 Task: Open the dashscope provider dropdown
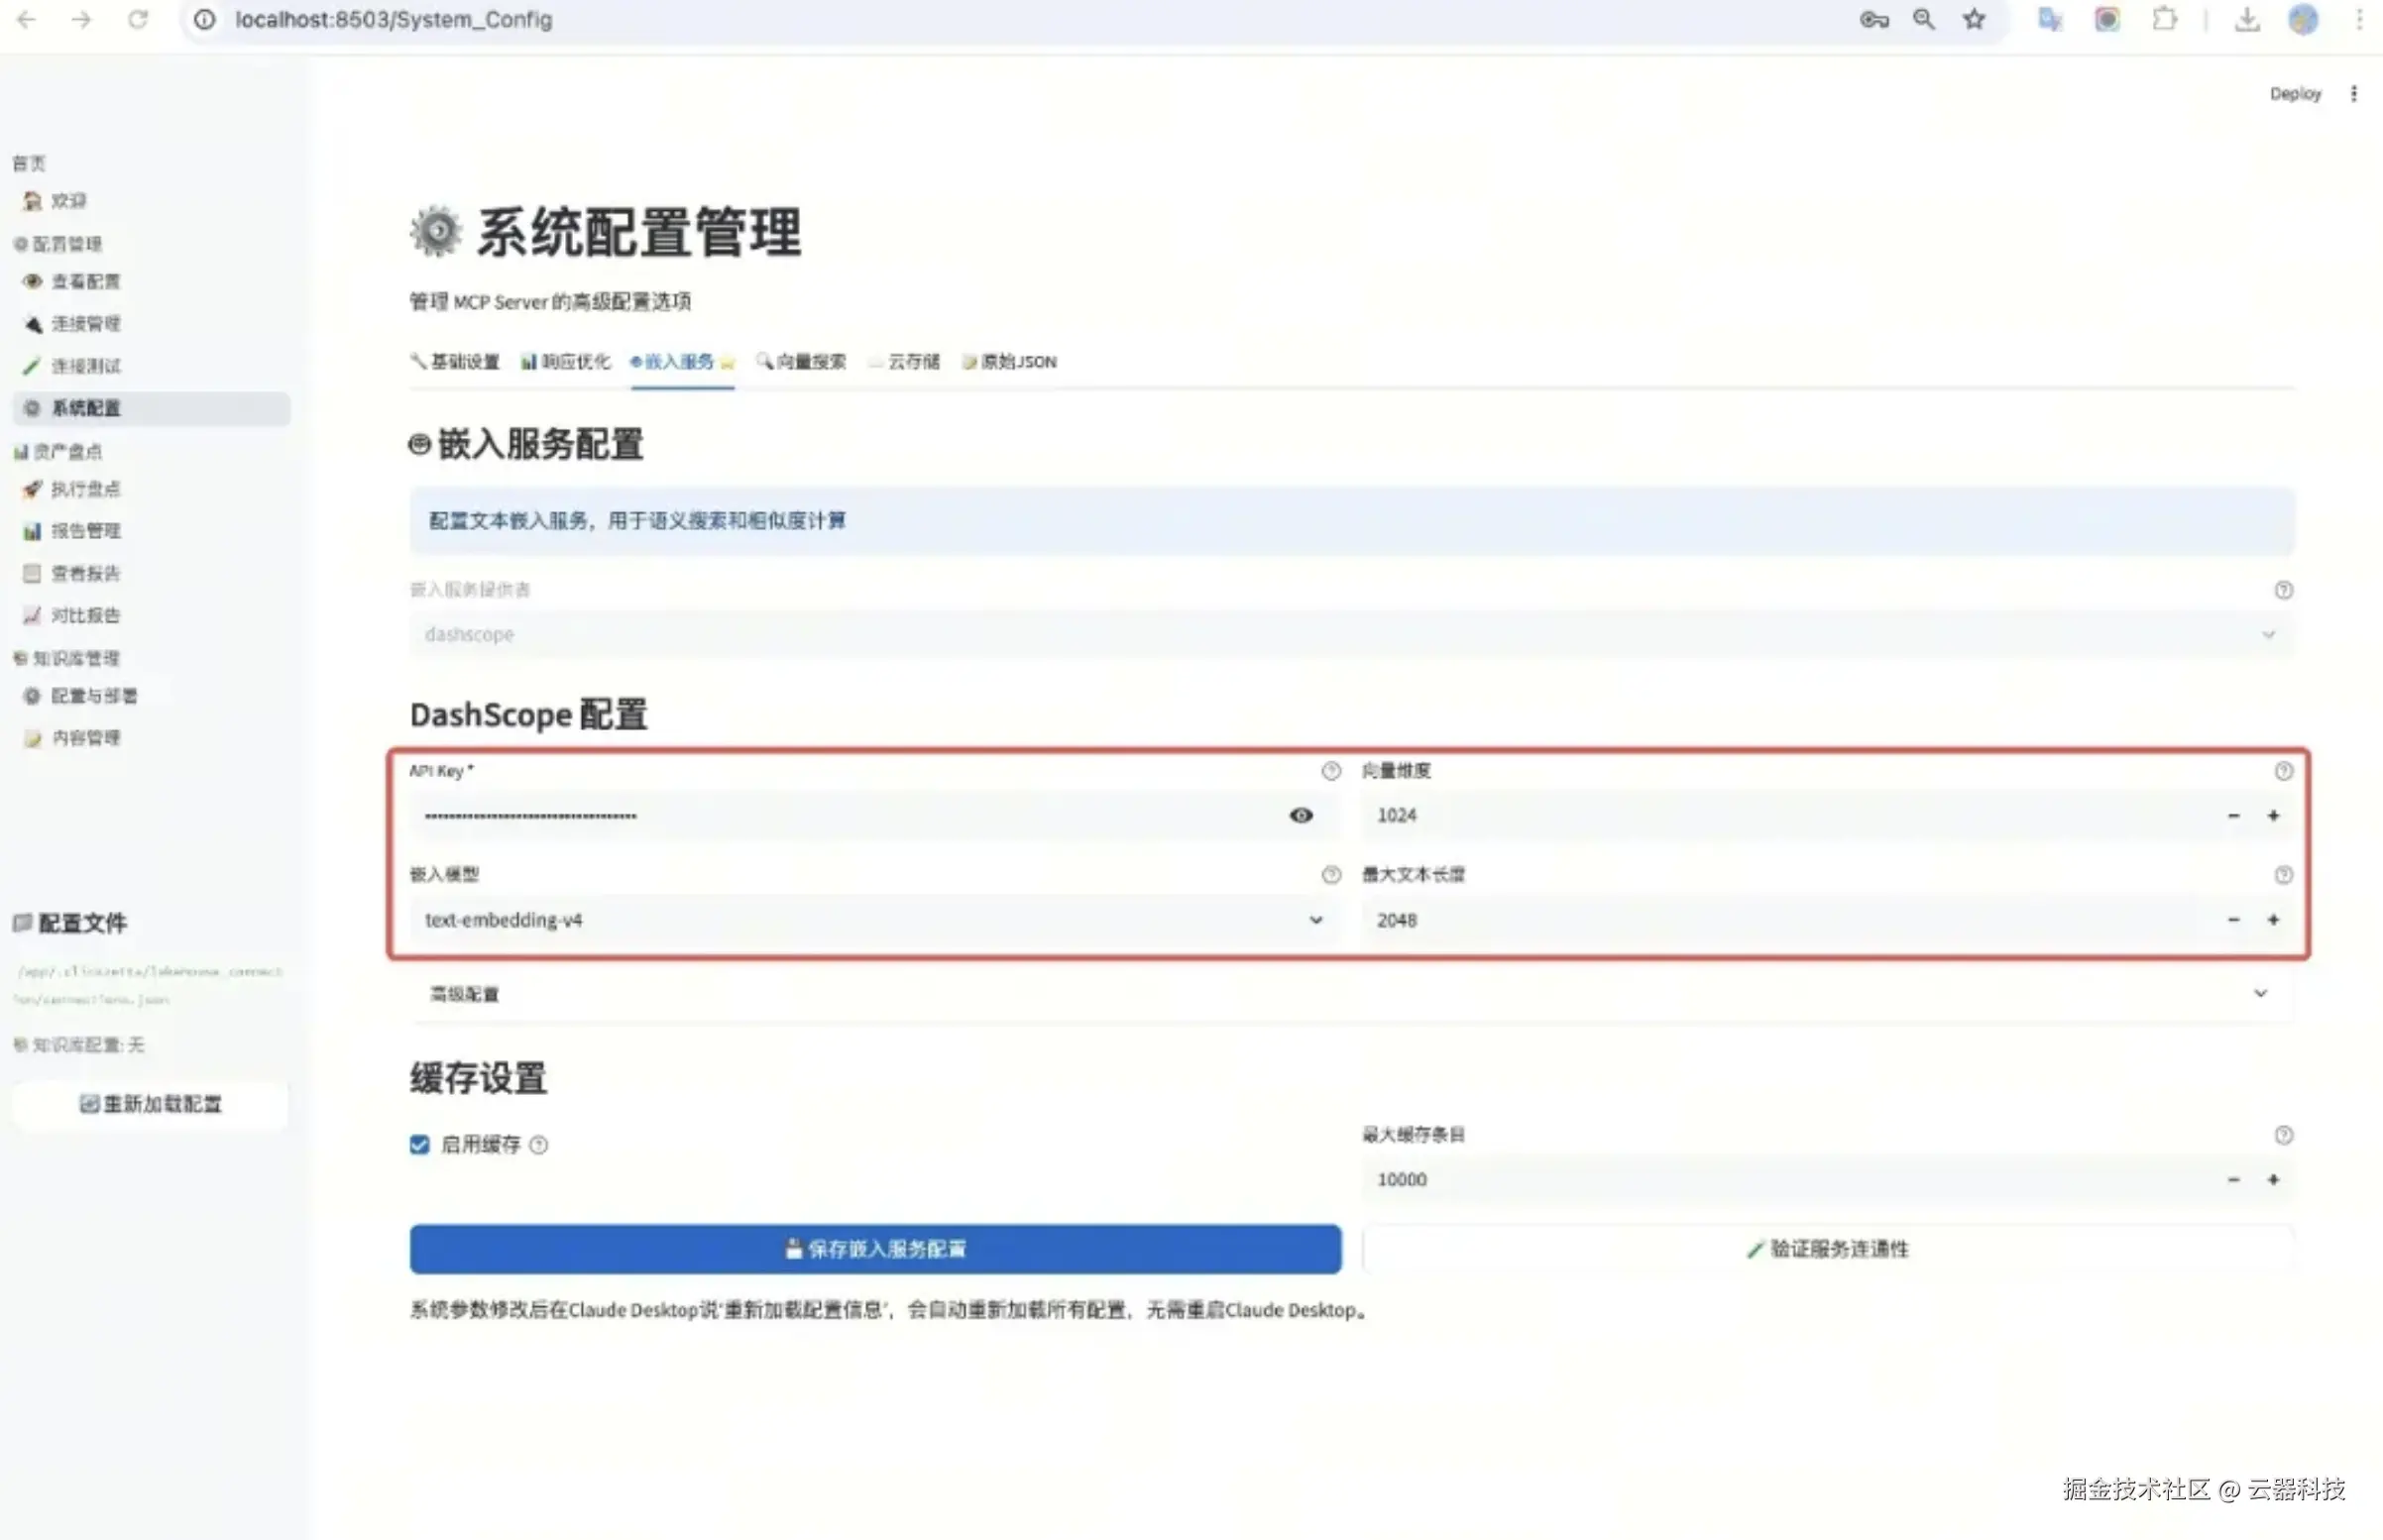point(1350,635)
